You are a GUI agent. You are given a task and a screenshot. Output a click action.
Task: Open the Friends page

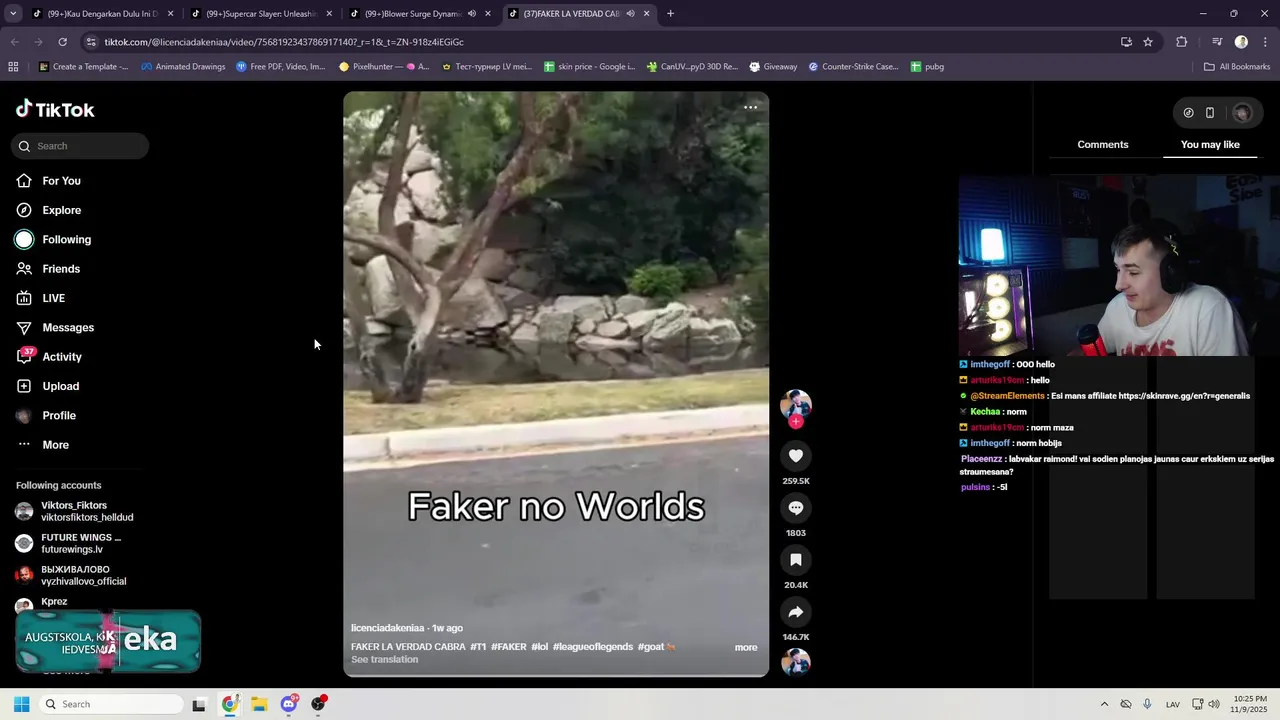point(62,269)
